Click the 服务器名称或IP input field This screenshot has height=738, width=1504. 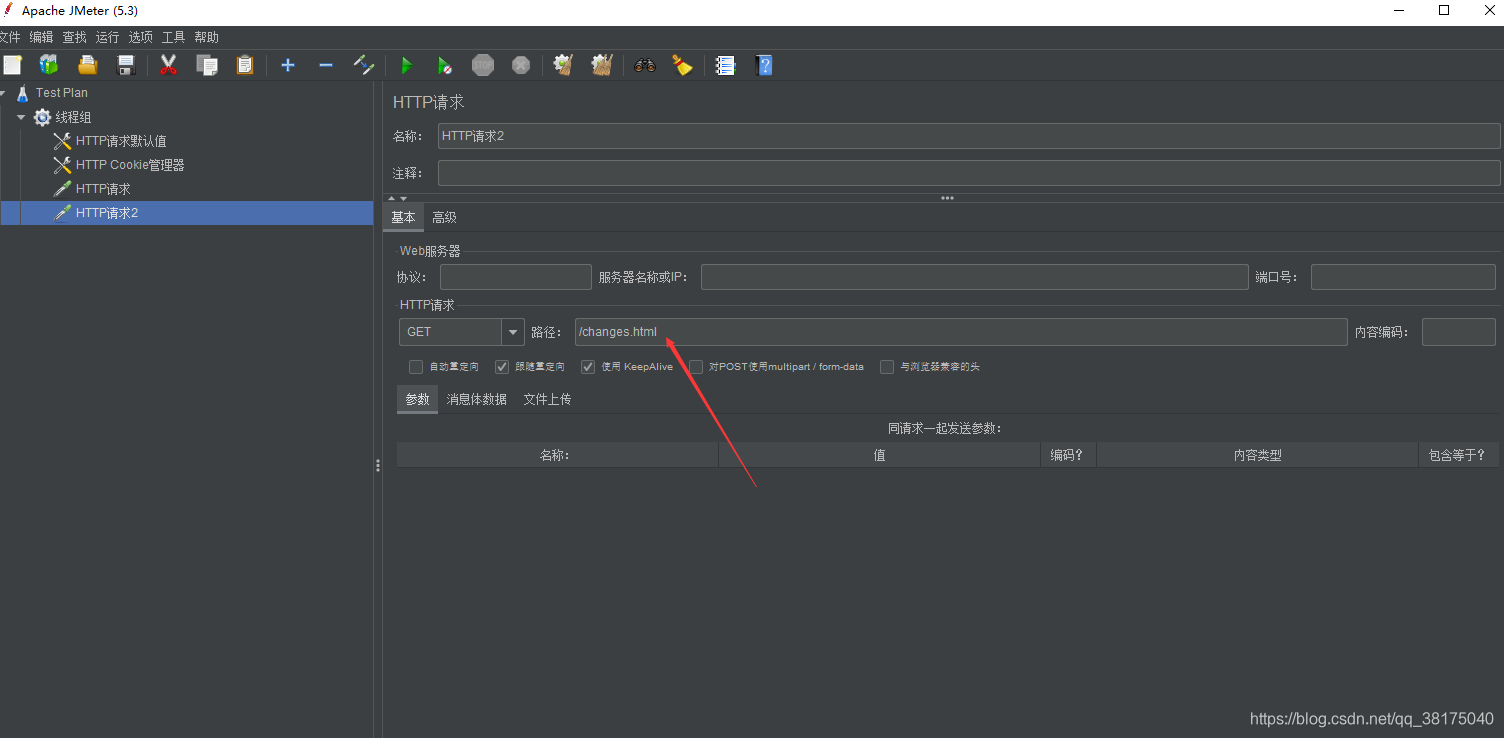click(x=975, y=277)
